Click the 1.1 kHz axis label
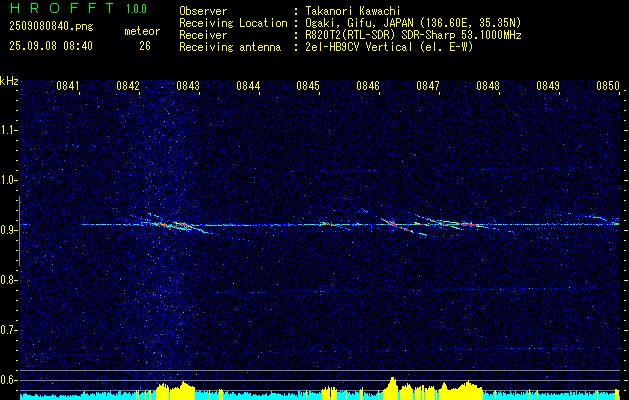Screen dimensions: 629x400 tap(9, 130)
